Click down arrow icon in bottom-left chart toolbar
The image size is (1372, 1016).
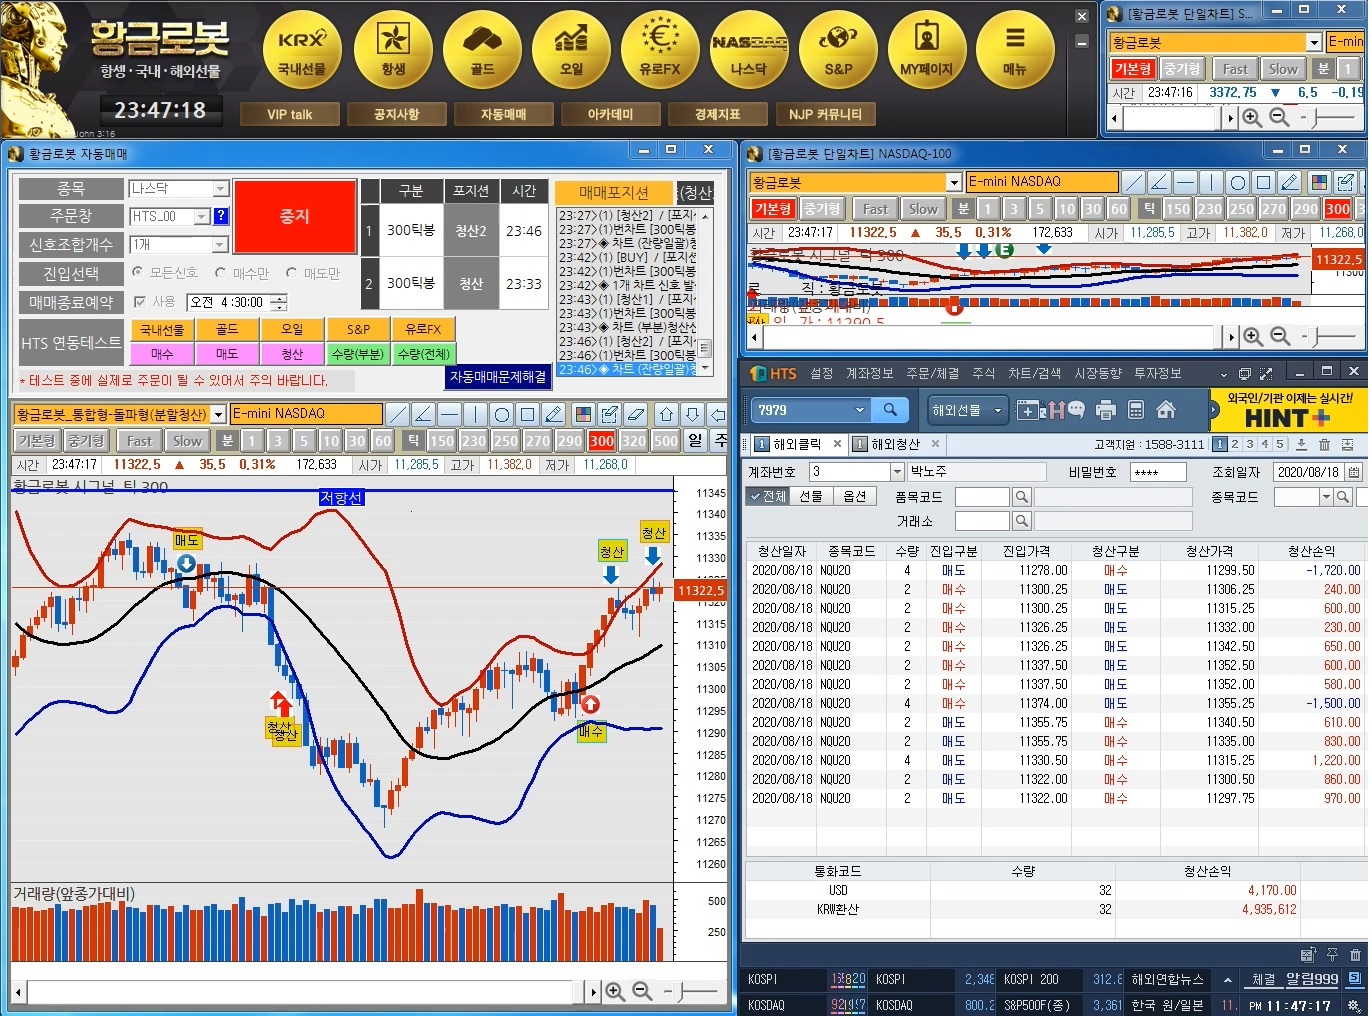pos(692,414)
